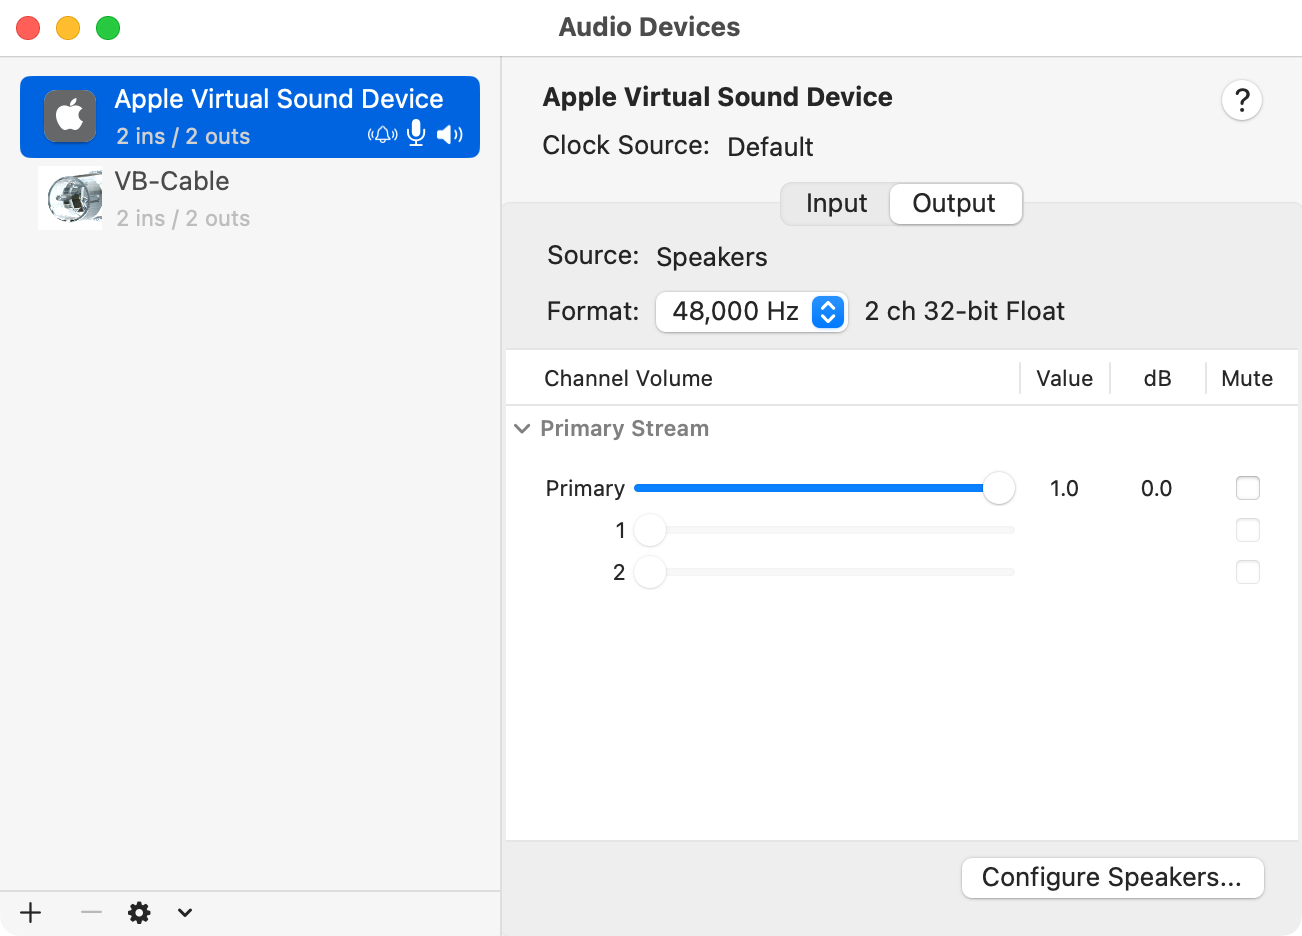1302x936 pixels.
Task: Click the alert sound icon on Apple Virtual Sound Device
Action: click(x=382, y=133)
